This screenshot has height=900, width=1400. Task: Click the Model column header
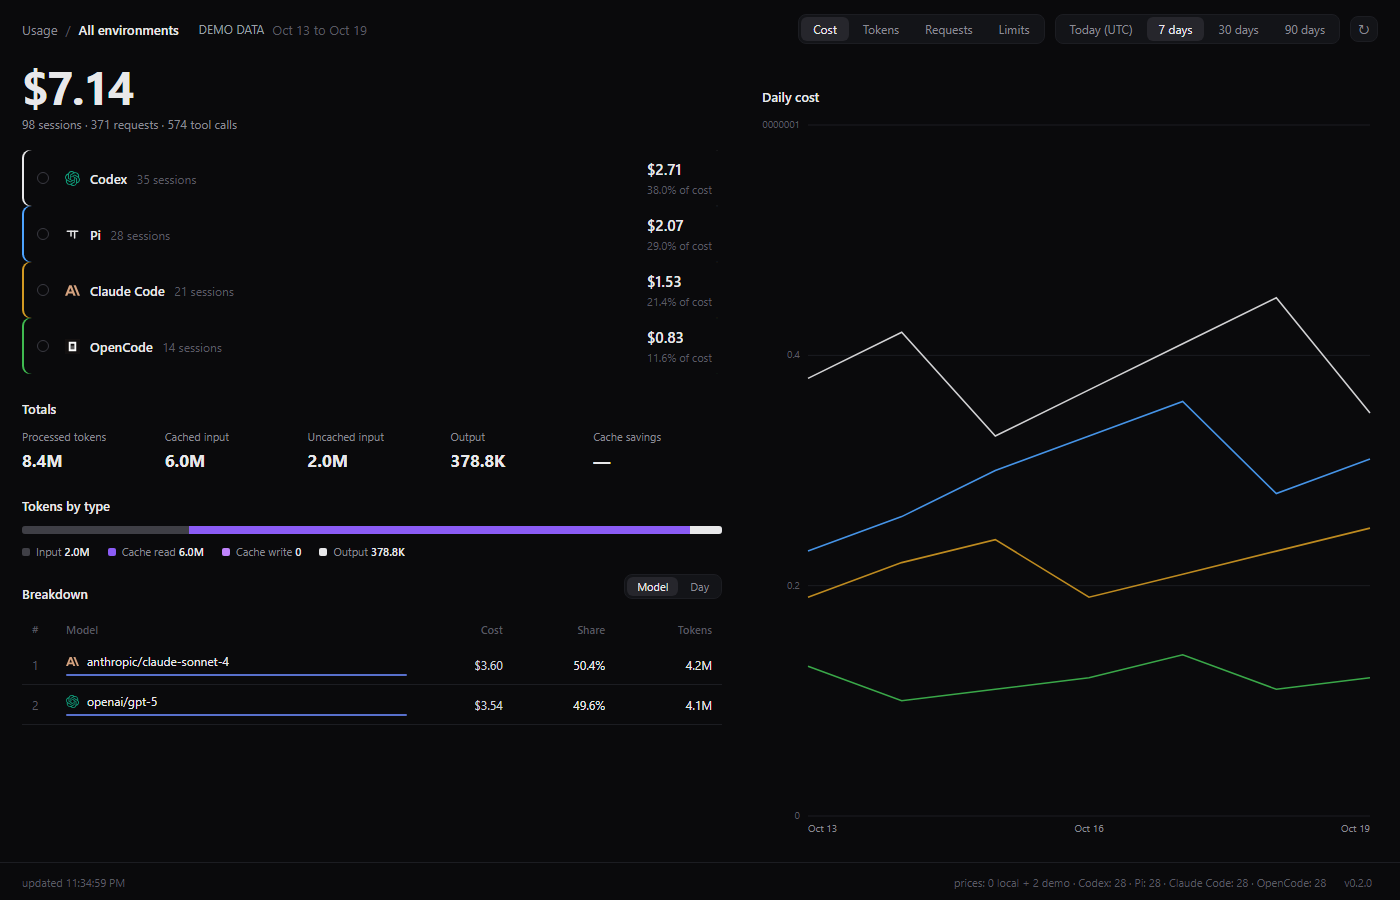click(82, 630)
